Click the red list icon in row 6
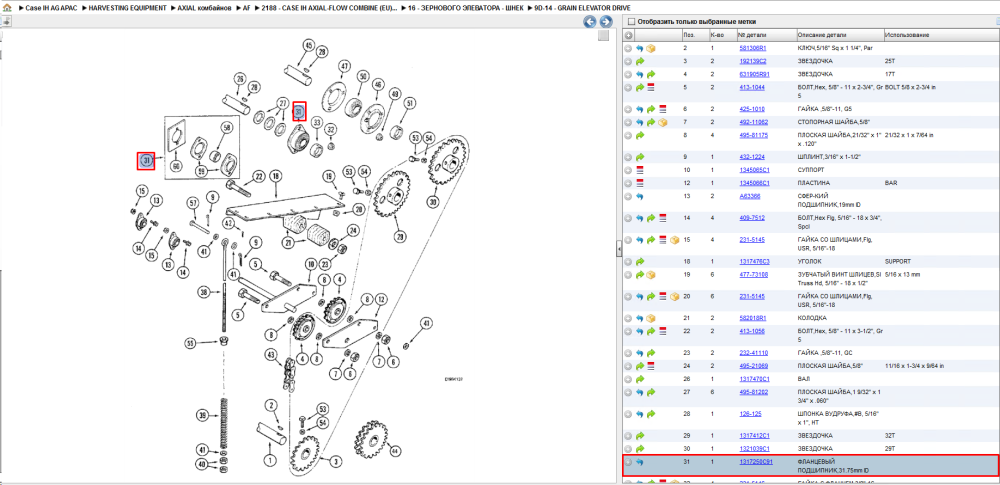The image size is (1000, 485). coord(663,109)
